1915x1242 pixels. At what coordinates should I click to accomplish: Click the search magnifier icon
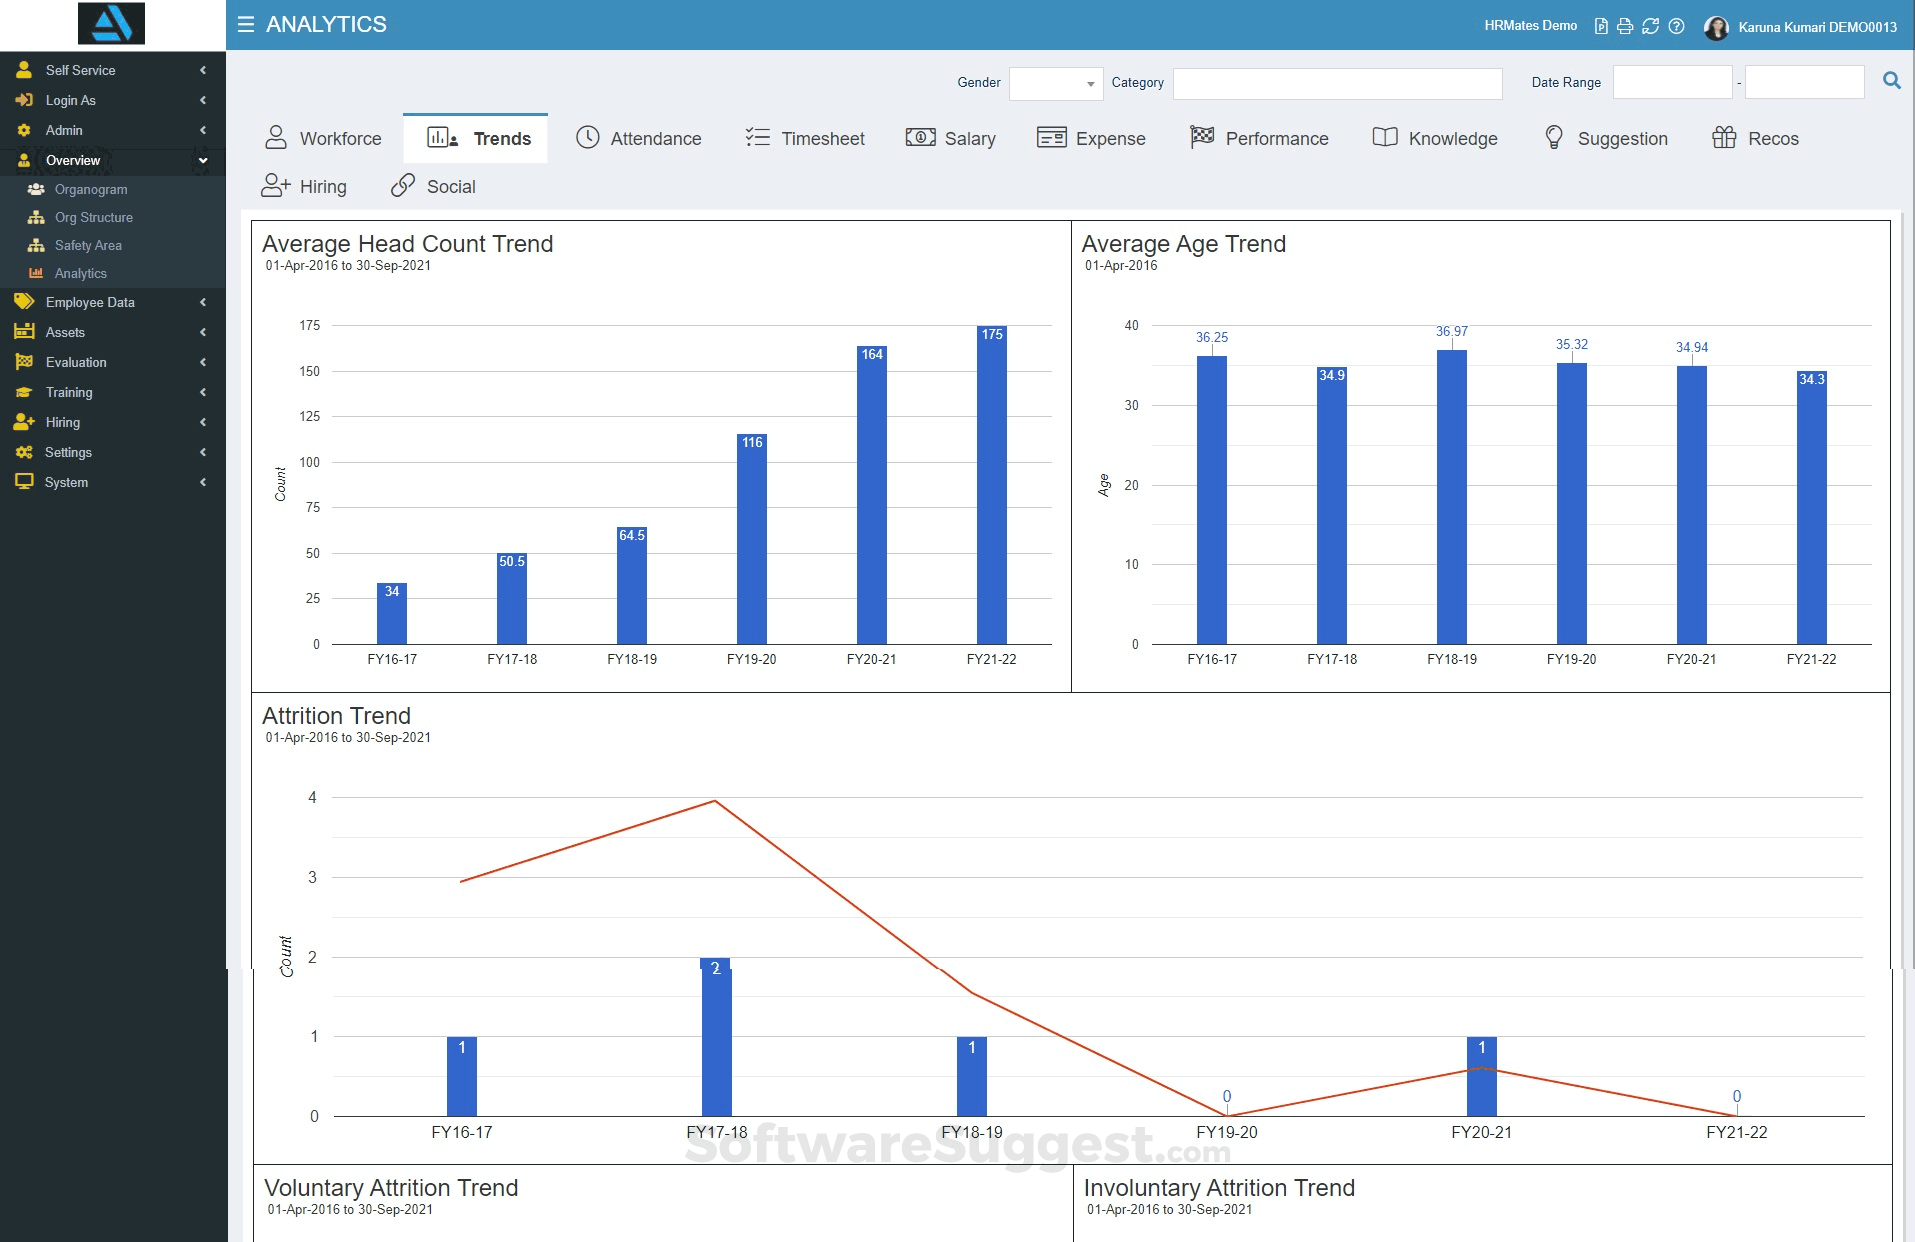[x=1891, y=81]
